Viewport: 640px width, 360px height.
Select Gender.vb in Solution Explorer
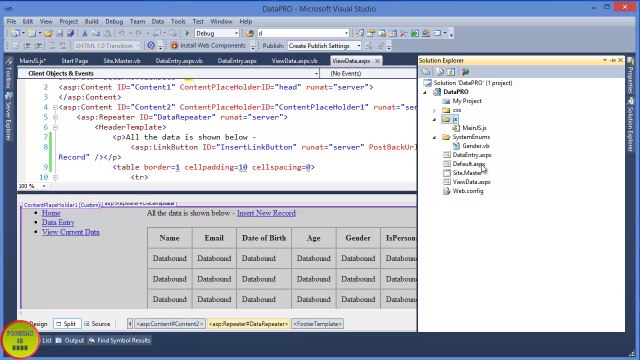click(x=476, y=146)
